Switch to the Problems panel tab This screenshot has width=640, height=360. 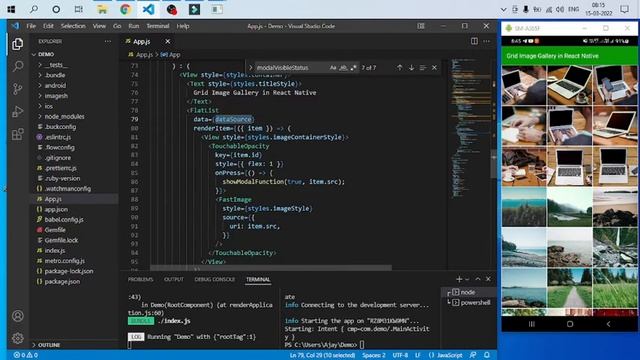pos(140,280)
